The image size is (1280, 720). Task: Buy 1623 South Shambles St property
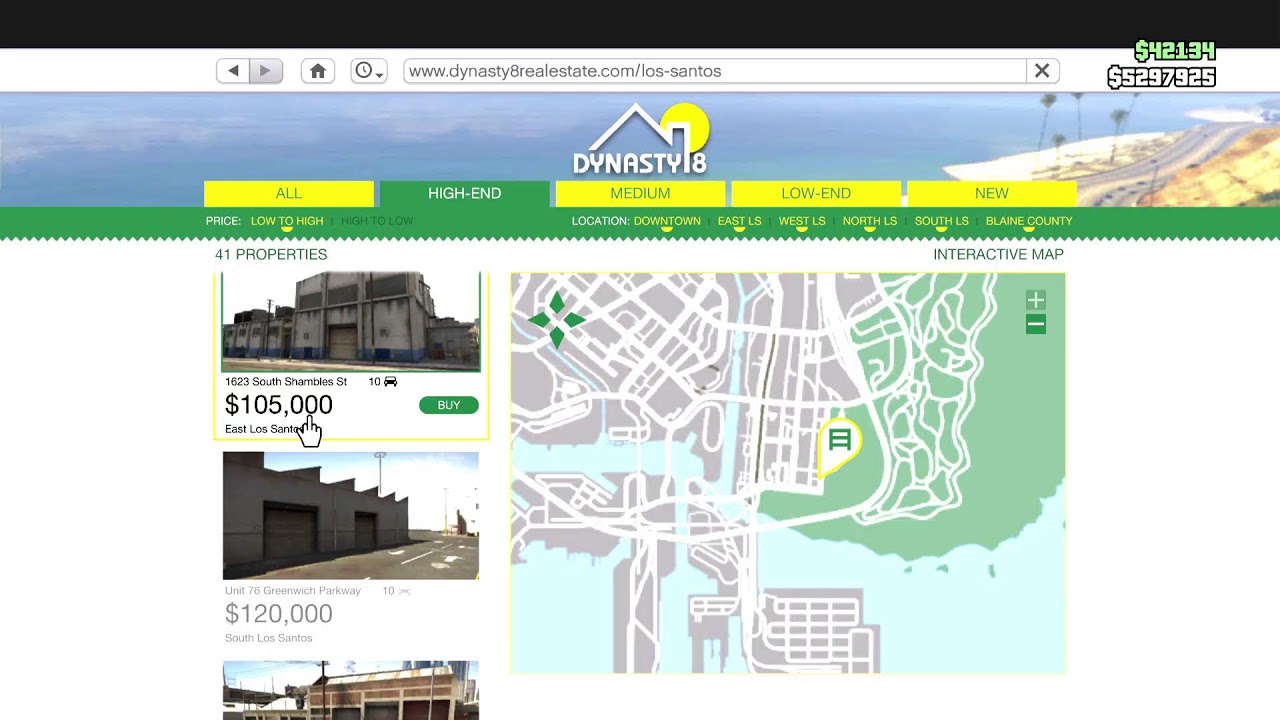pos(449,405)
